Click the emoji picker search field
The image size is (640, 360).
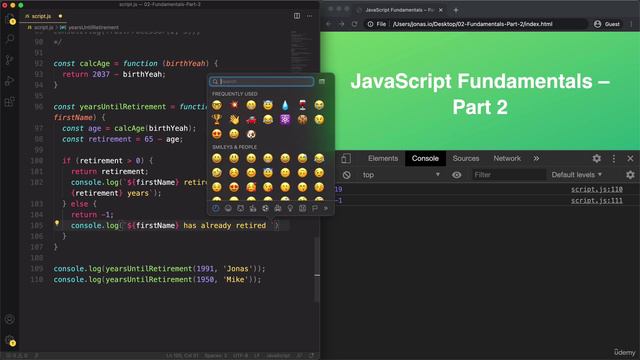tap(262, 81)
